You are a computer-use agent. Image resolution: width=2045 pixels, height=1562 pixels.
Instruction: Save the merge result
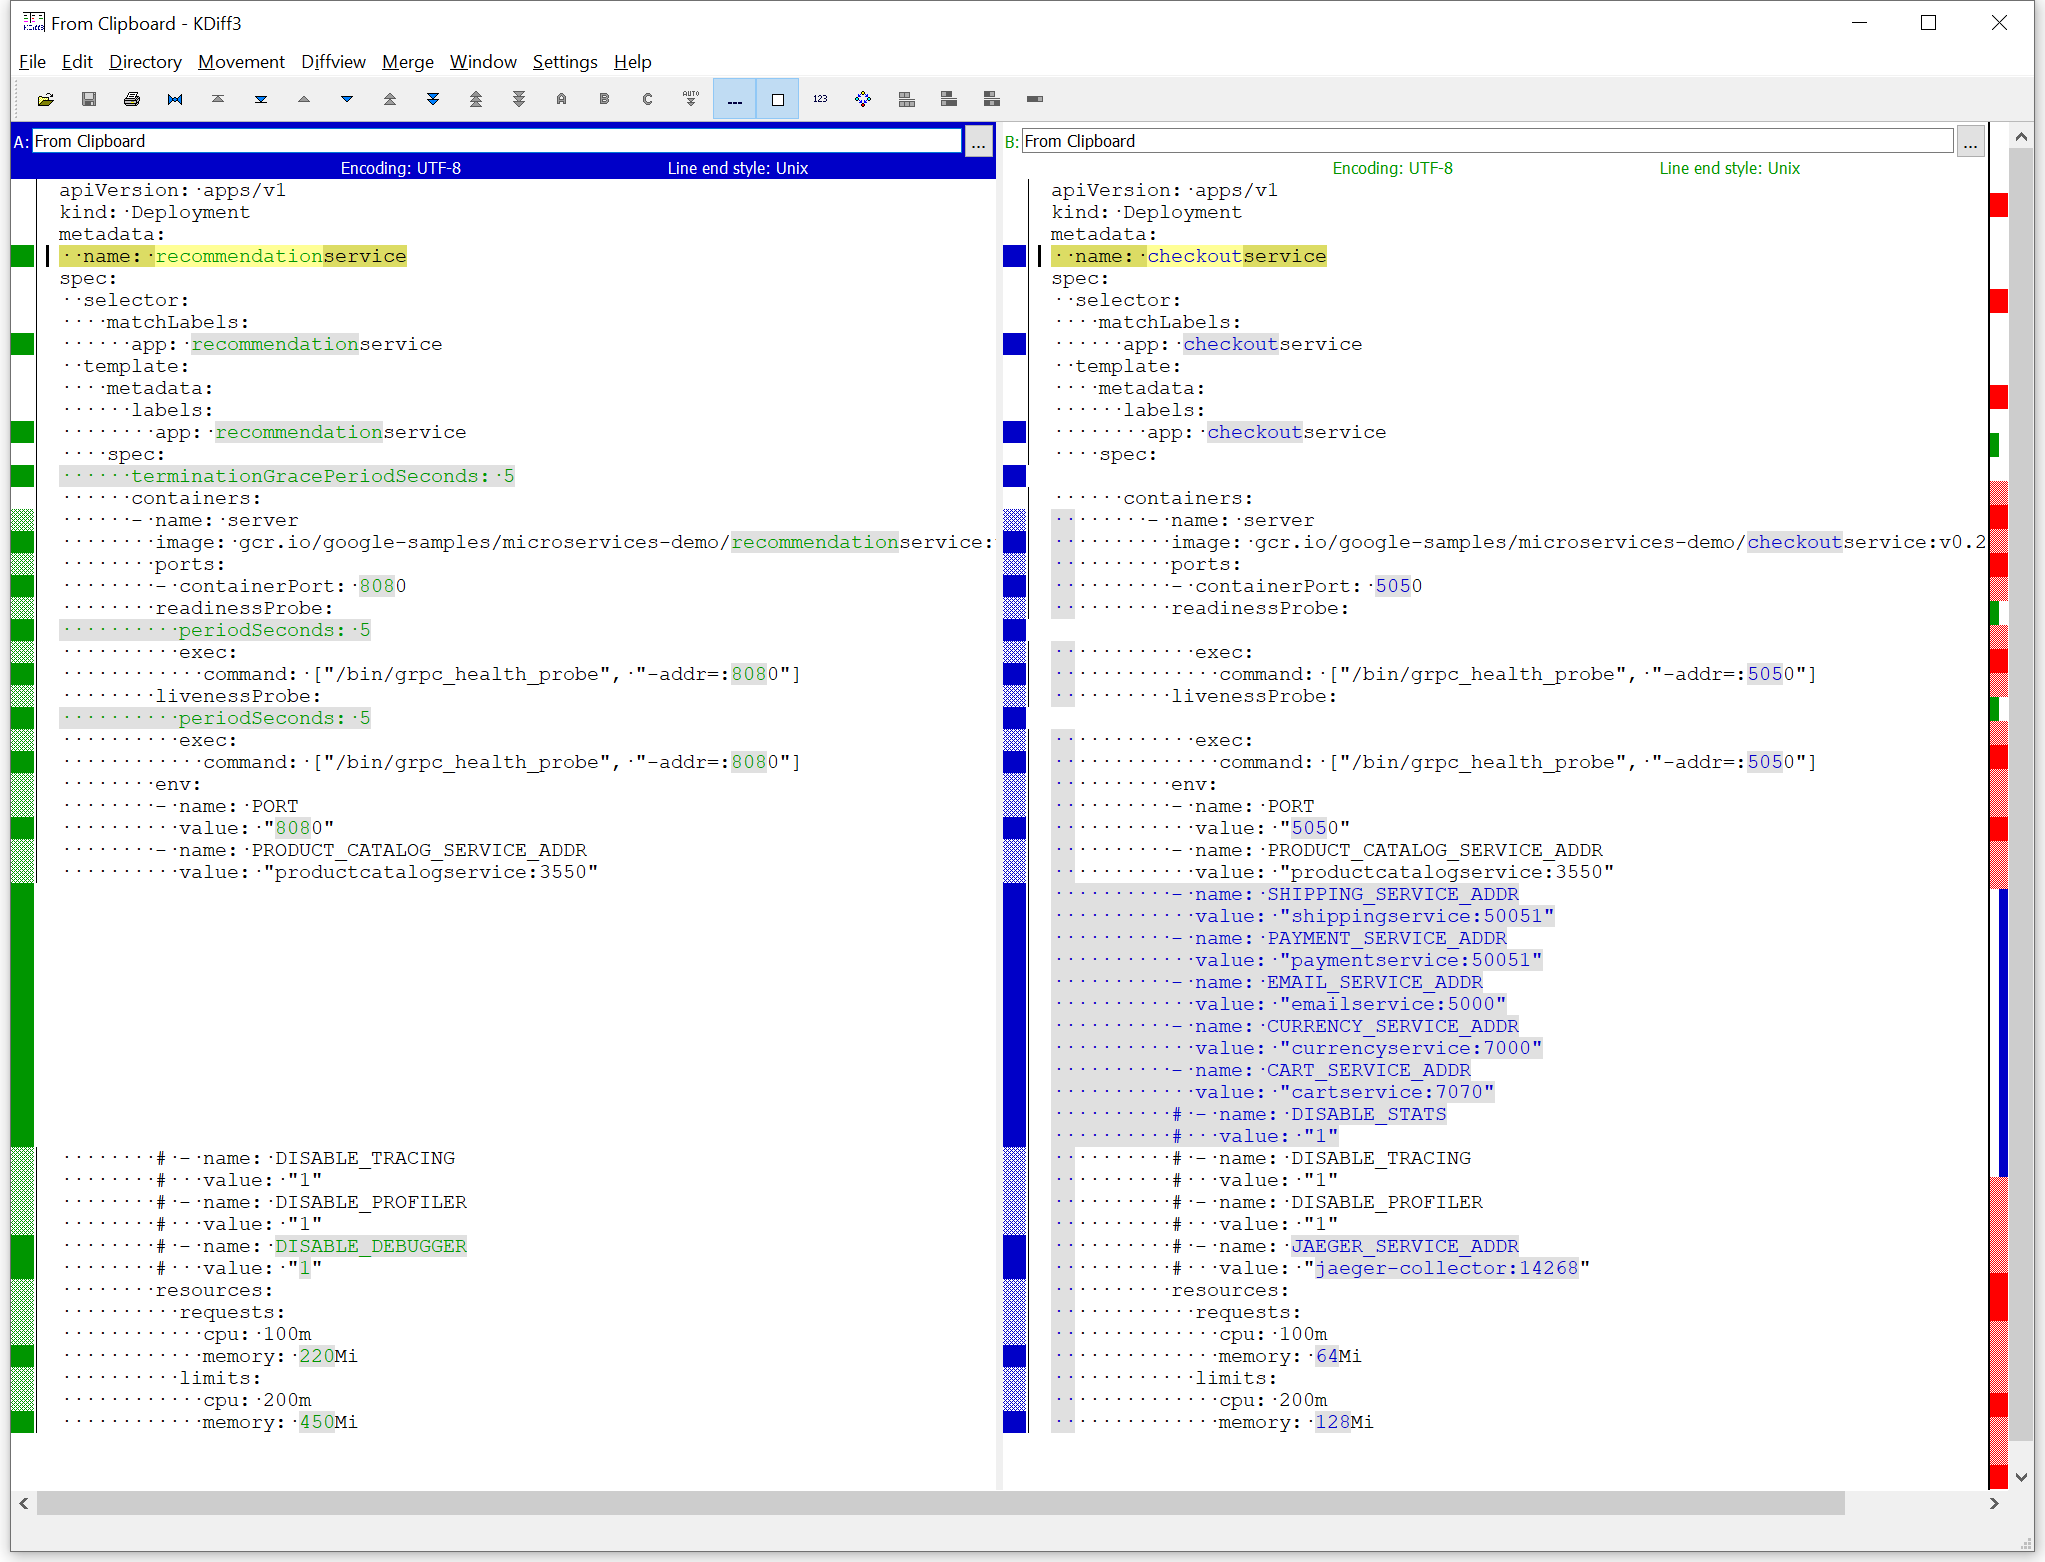click(89, 99)
